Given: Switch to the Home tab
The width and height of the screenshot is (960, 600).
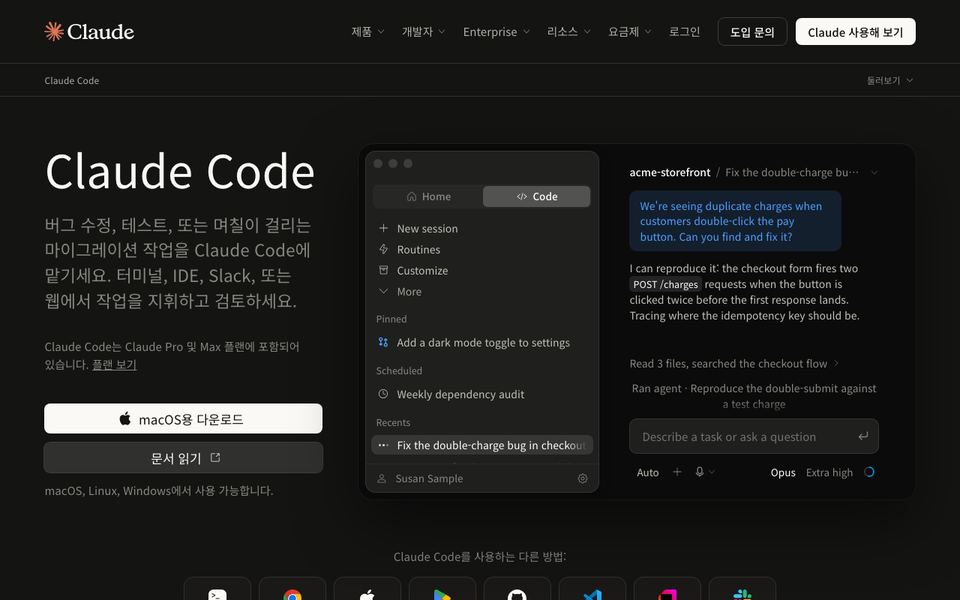Looking at the screenshot, I should coord(428,197).
